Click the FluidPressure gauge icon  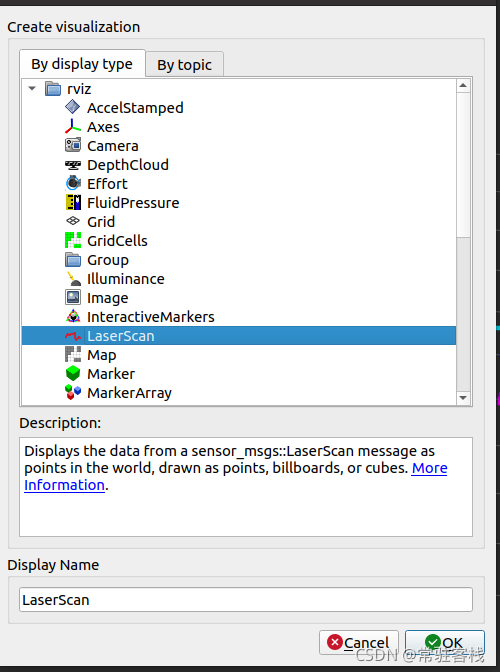pos(72,202)
